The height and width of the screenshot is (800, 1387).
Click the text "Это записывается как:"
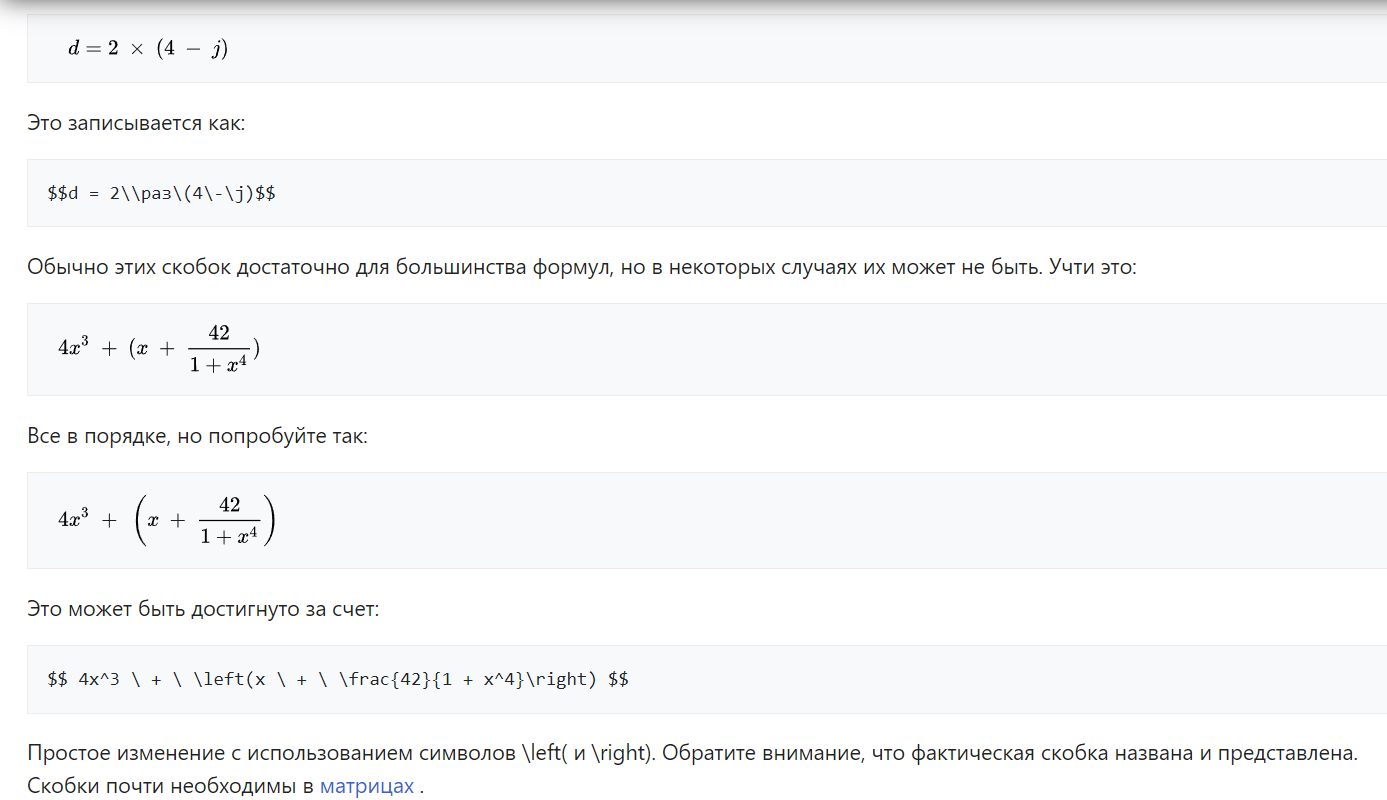coord(135,124)
